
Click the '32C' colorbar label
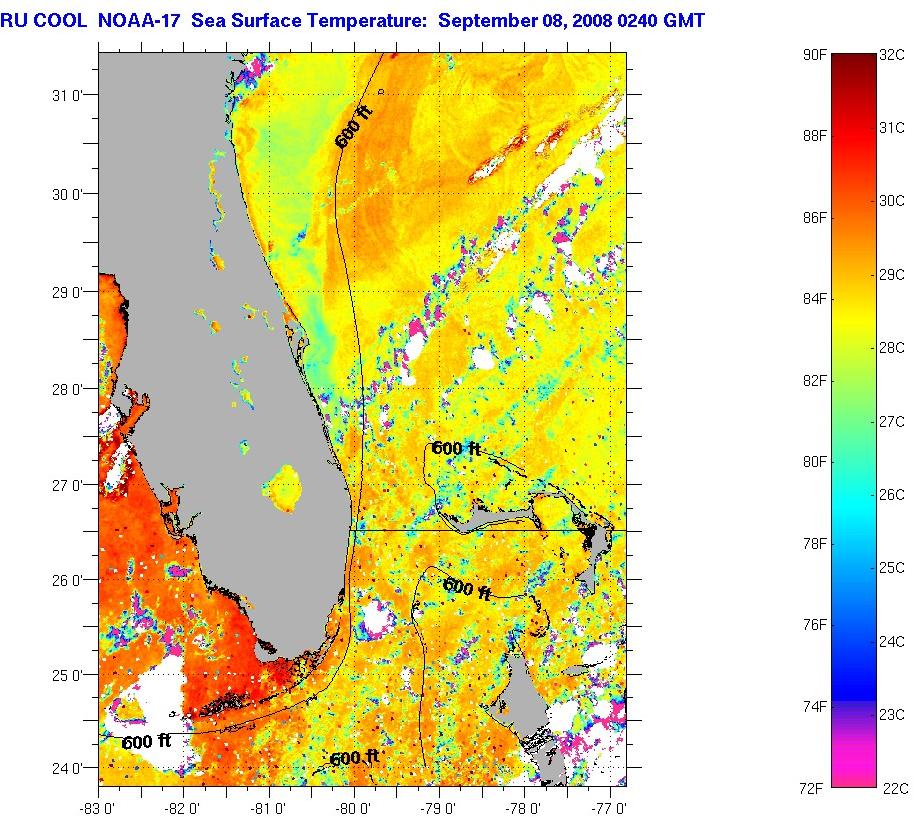pos(891,55)
